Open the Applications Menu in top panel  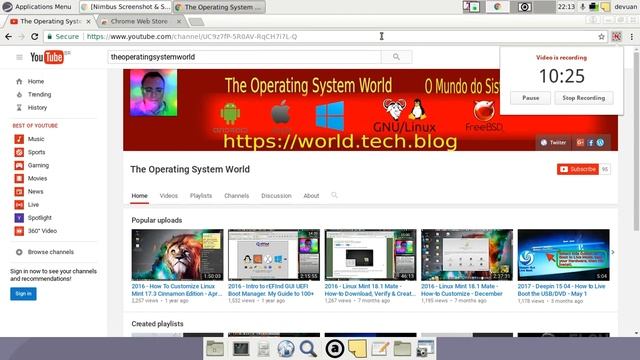point(37,7)
